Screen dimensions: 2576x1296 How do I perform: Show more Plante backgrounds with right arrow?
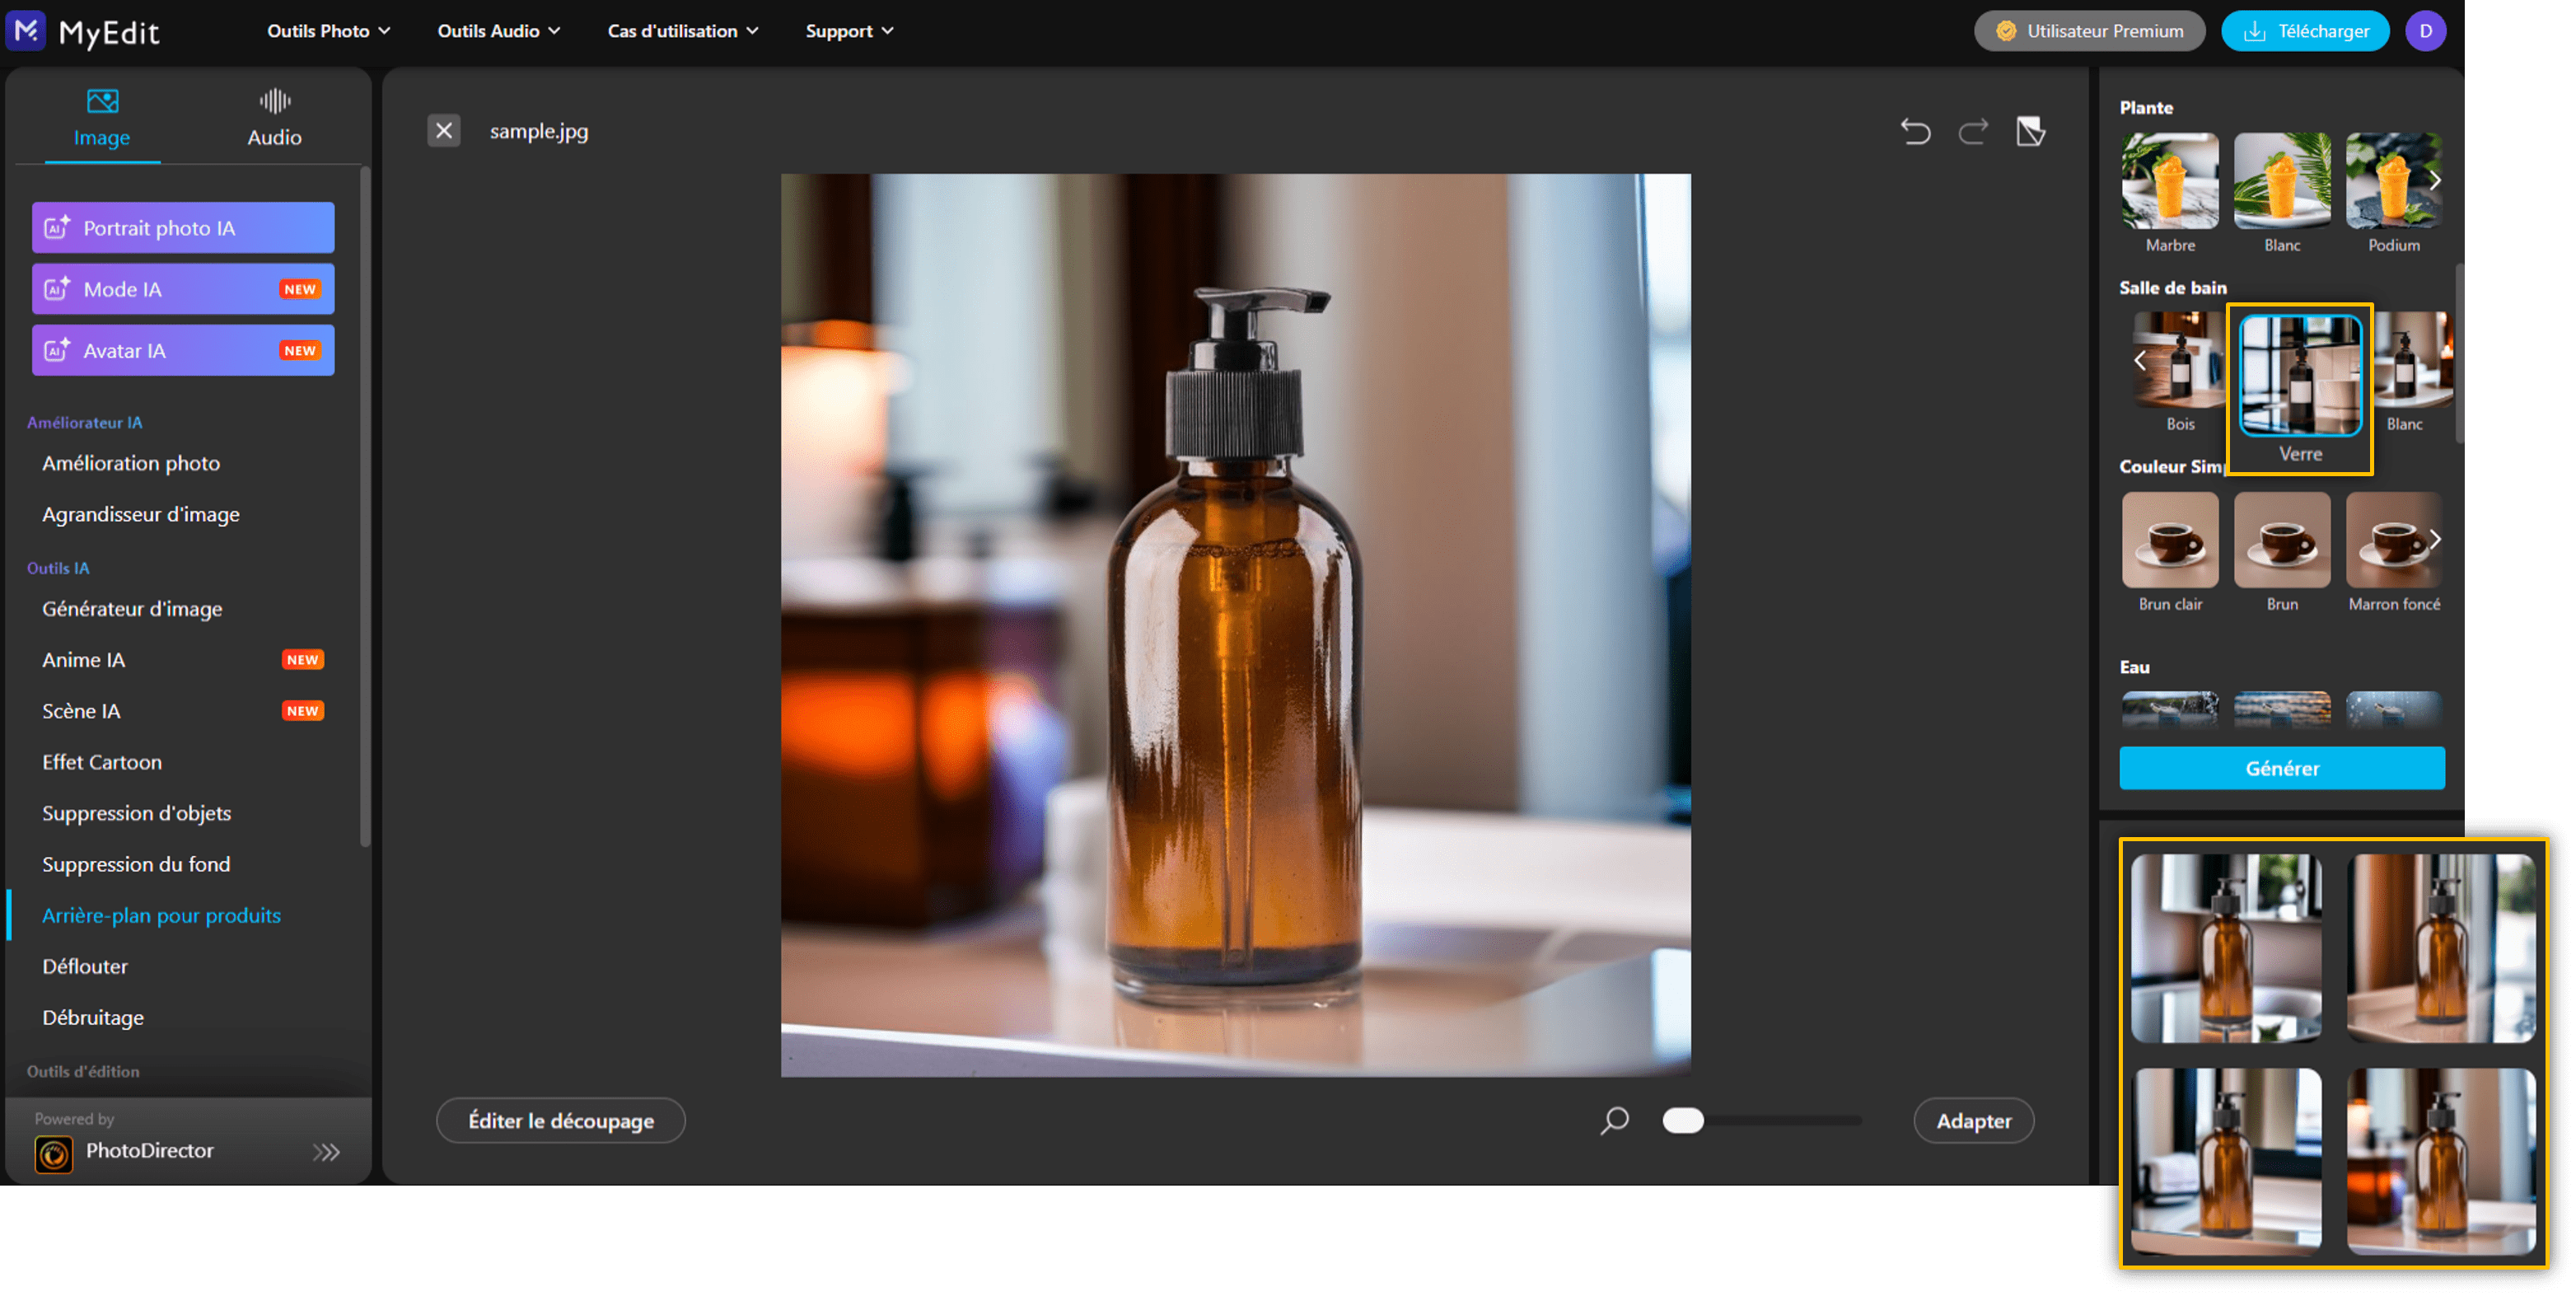2434,181
